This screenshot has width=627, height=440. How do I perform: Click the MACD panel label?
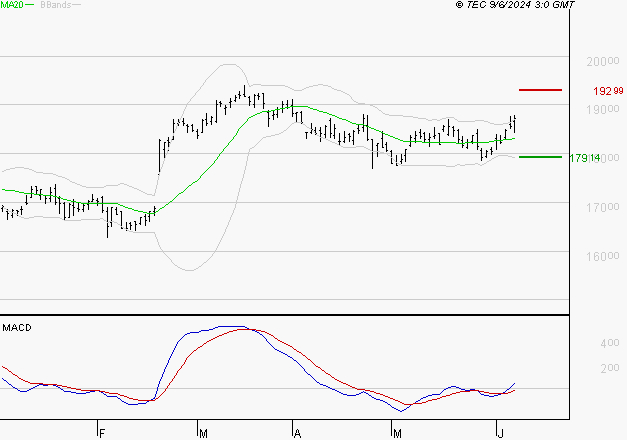point(17,328)
